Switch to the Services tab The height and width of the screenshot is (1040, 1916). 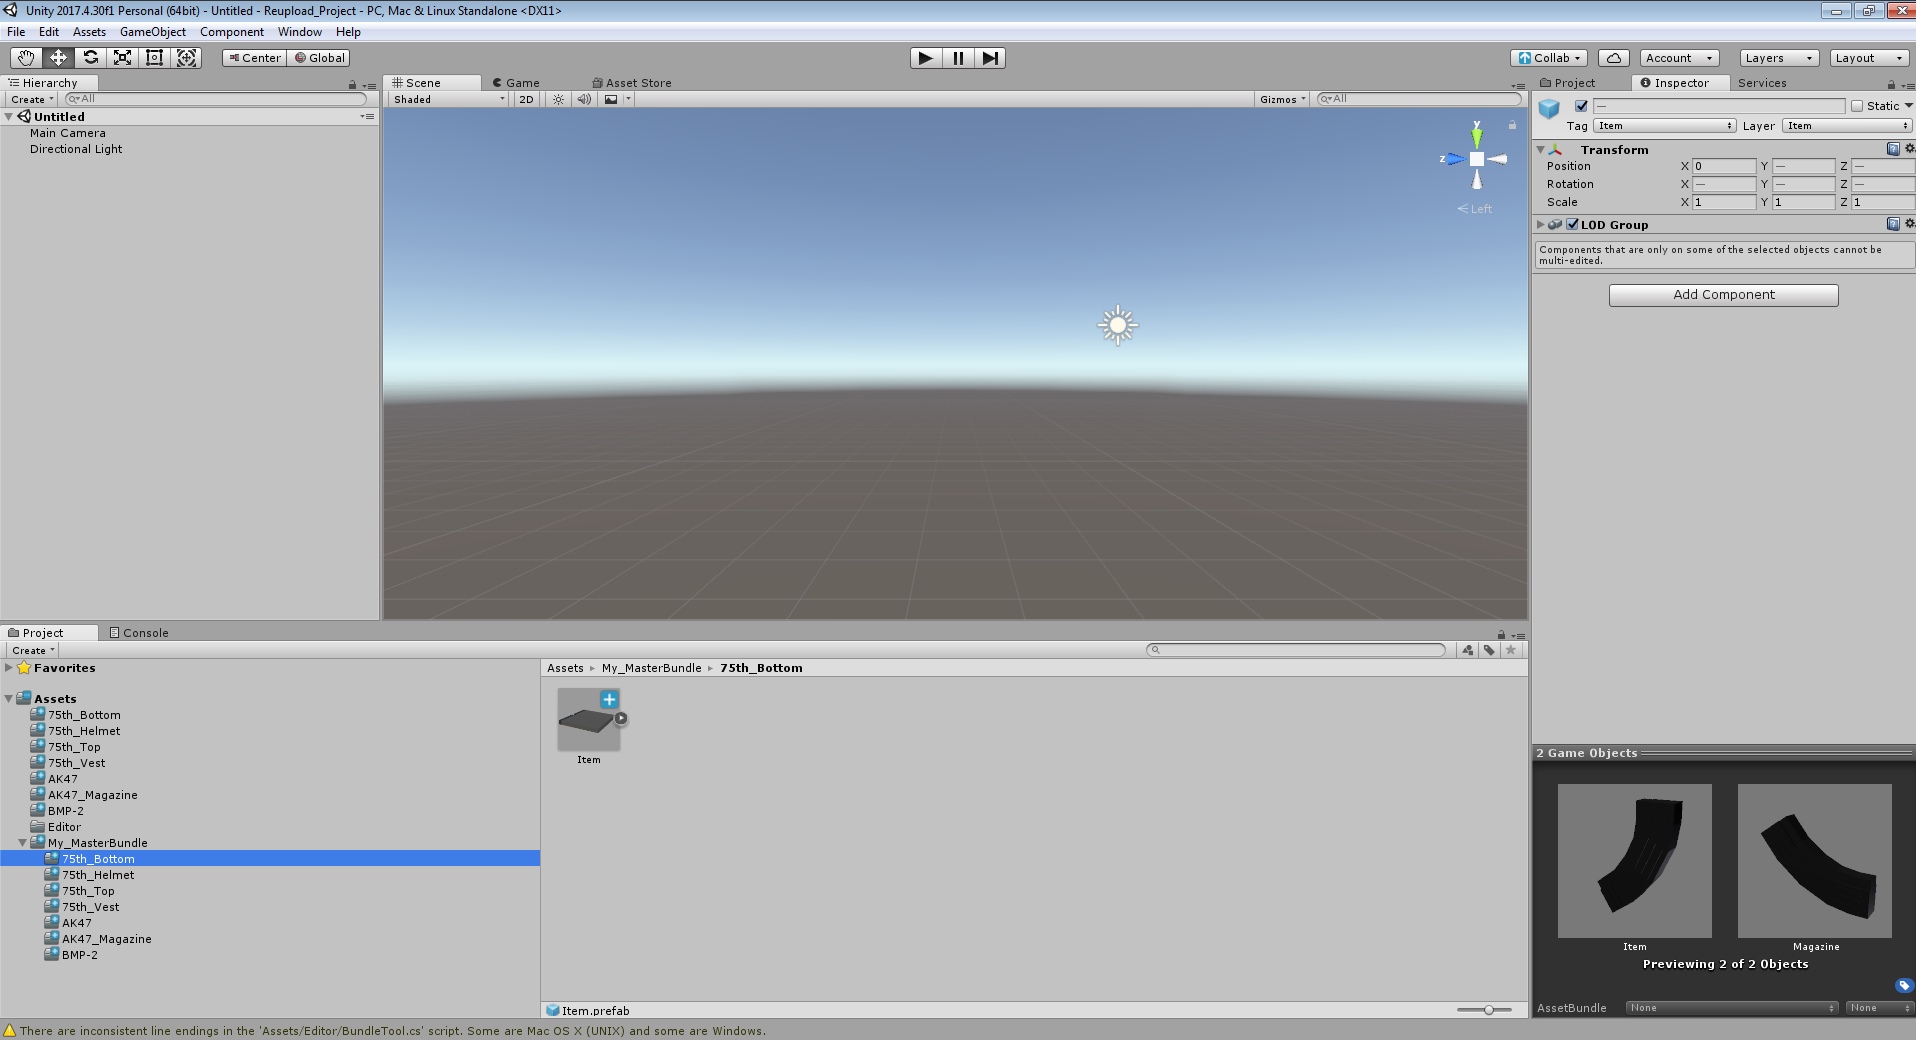coord(1762,83)
